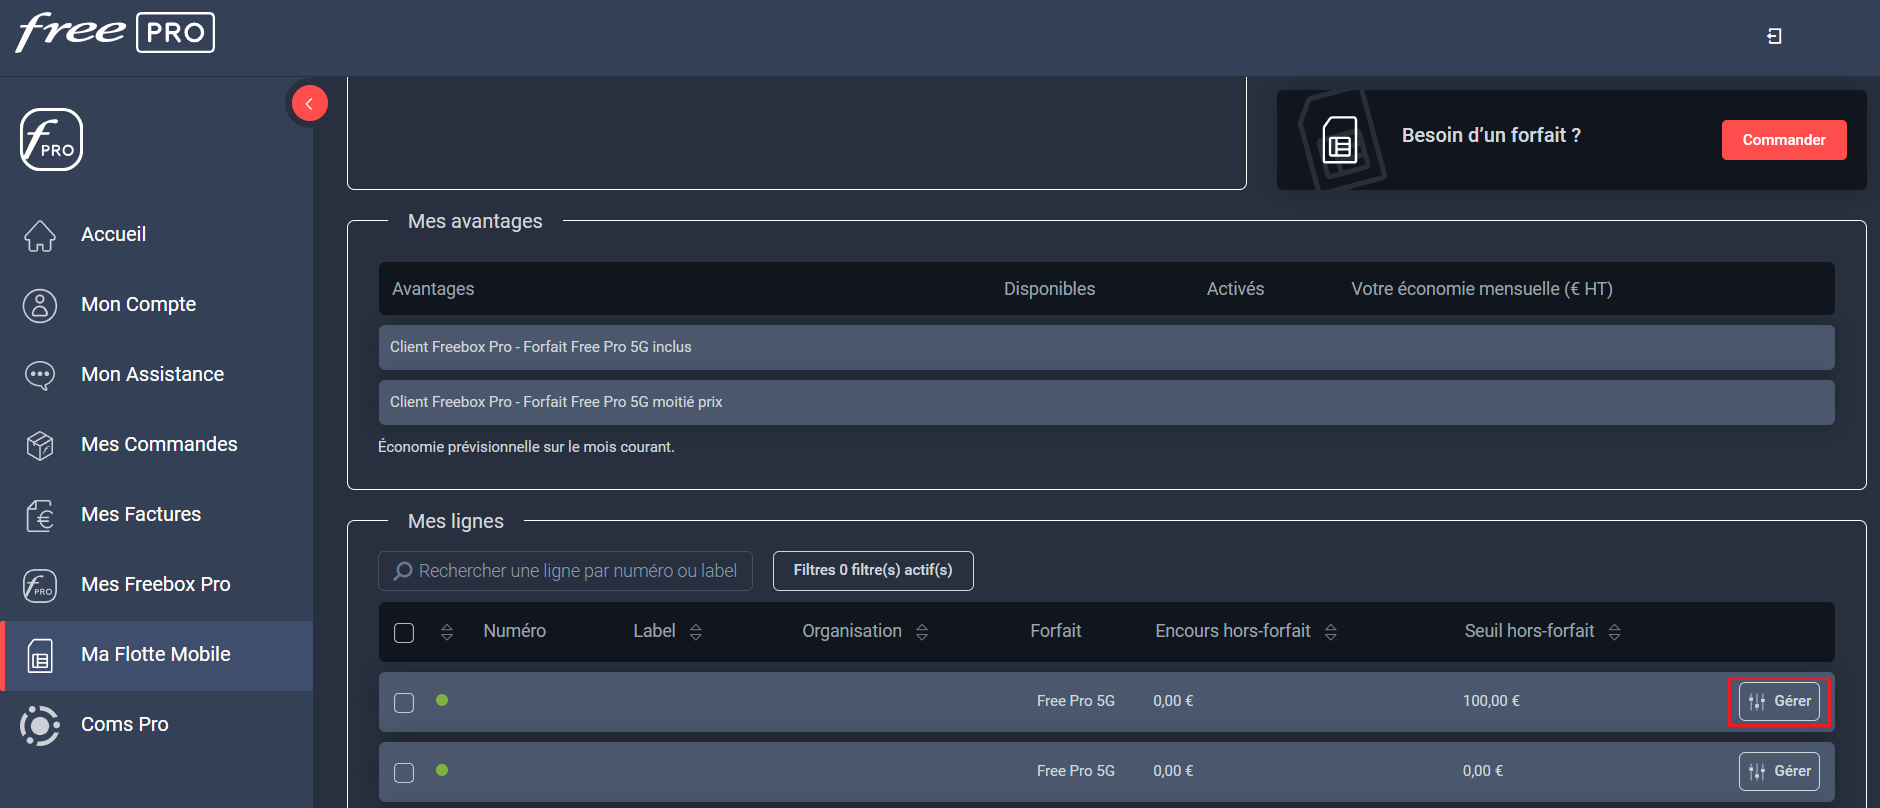
Task: Click the Mes Commandes box icon
Action: pyautogui.click(x=40, y=445)
